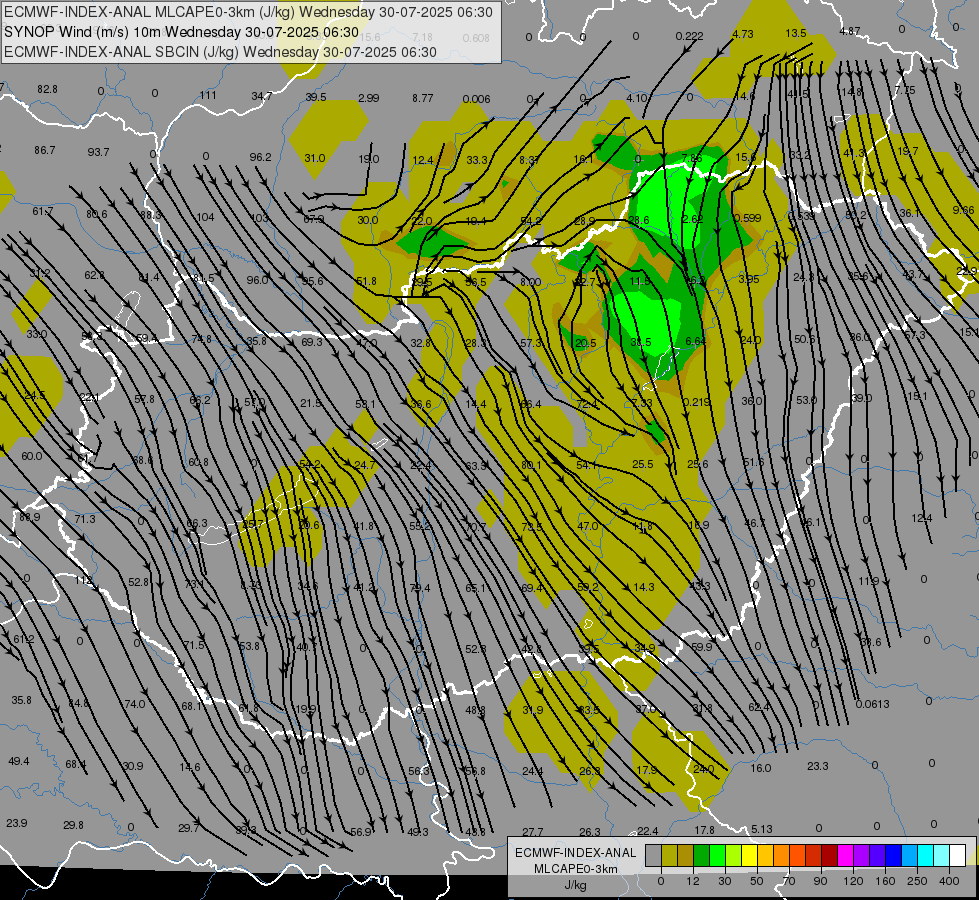This screenshot has width=979, height=900.
Task: Click the light blue legend swatch
Action: [910, 856]
